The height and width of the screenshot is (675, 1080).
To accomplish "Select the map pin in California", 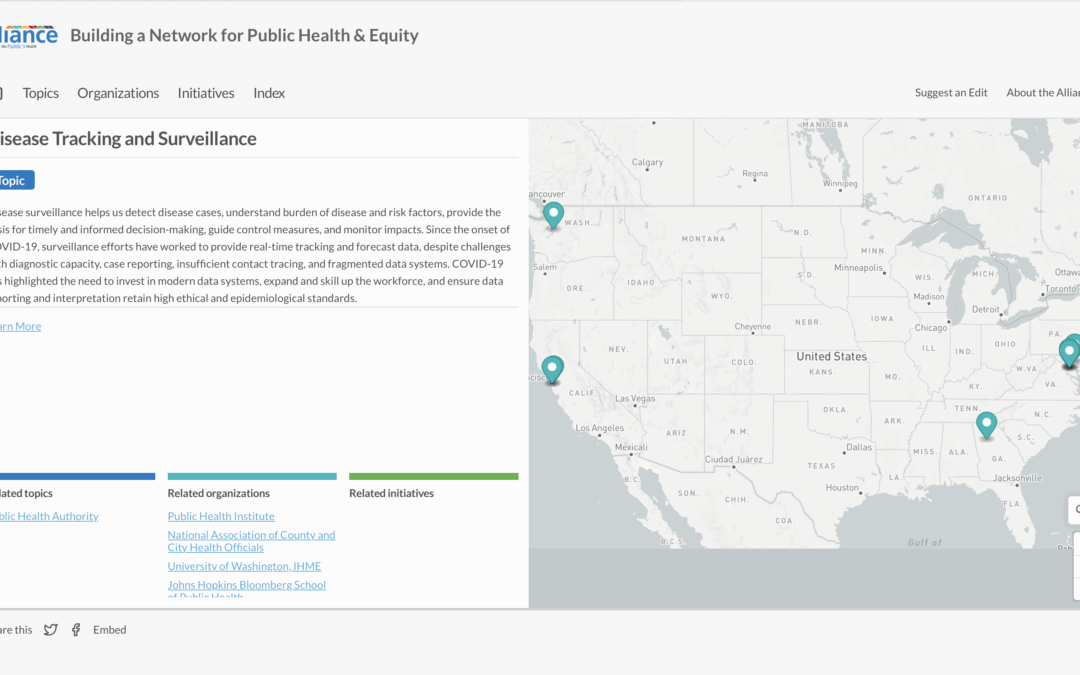I will click(x=552, y=369).
